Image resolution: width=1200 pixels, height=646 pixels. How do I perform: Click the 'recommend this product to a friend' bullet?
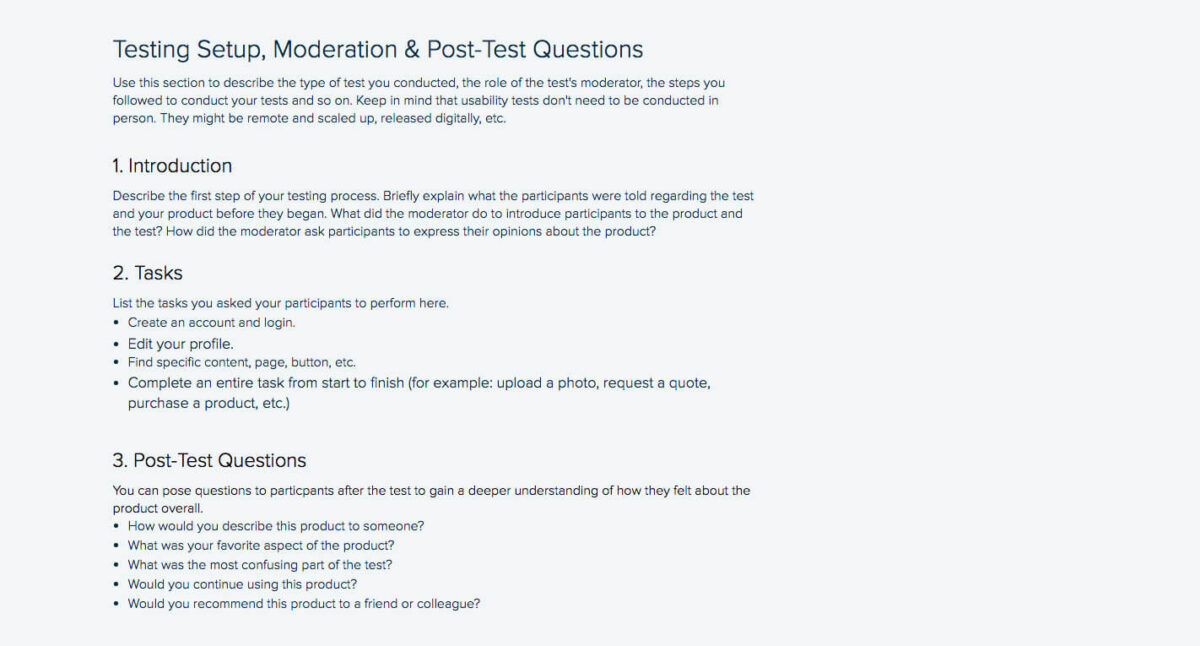(x=303, y=604)
